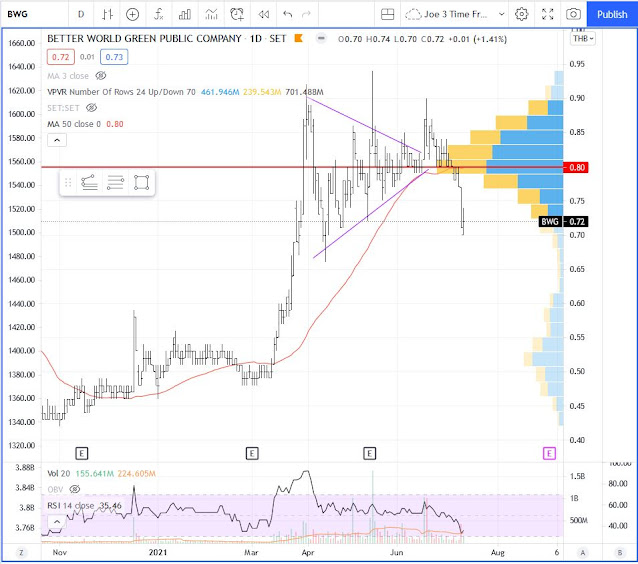Select the Vol 20 indicator label
Image resolution: width=638 pixels, height=564 pixels.
click(x=59, y=474)
